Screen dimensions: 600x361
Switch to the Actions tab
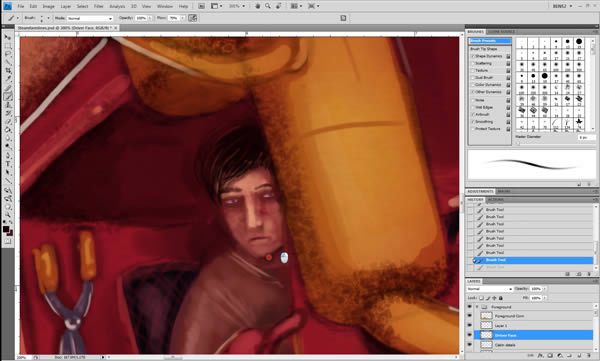pos(496,200)
